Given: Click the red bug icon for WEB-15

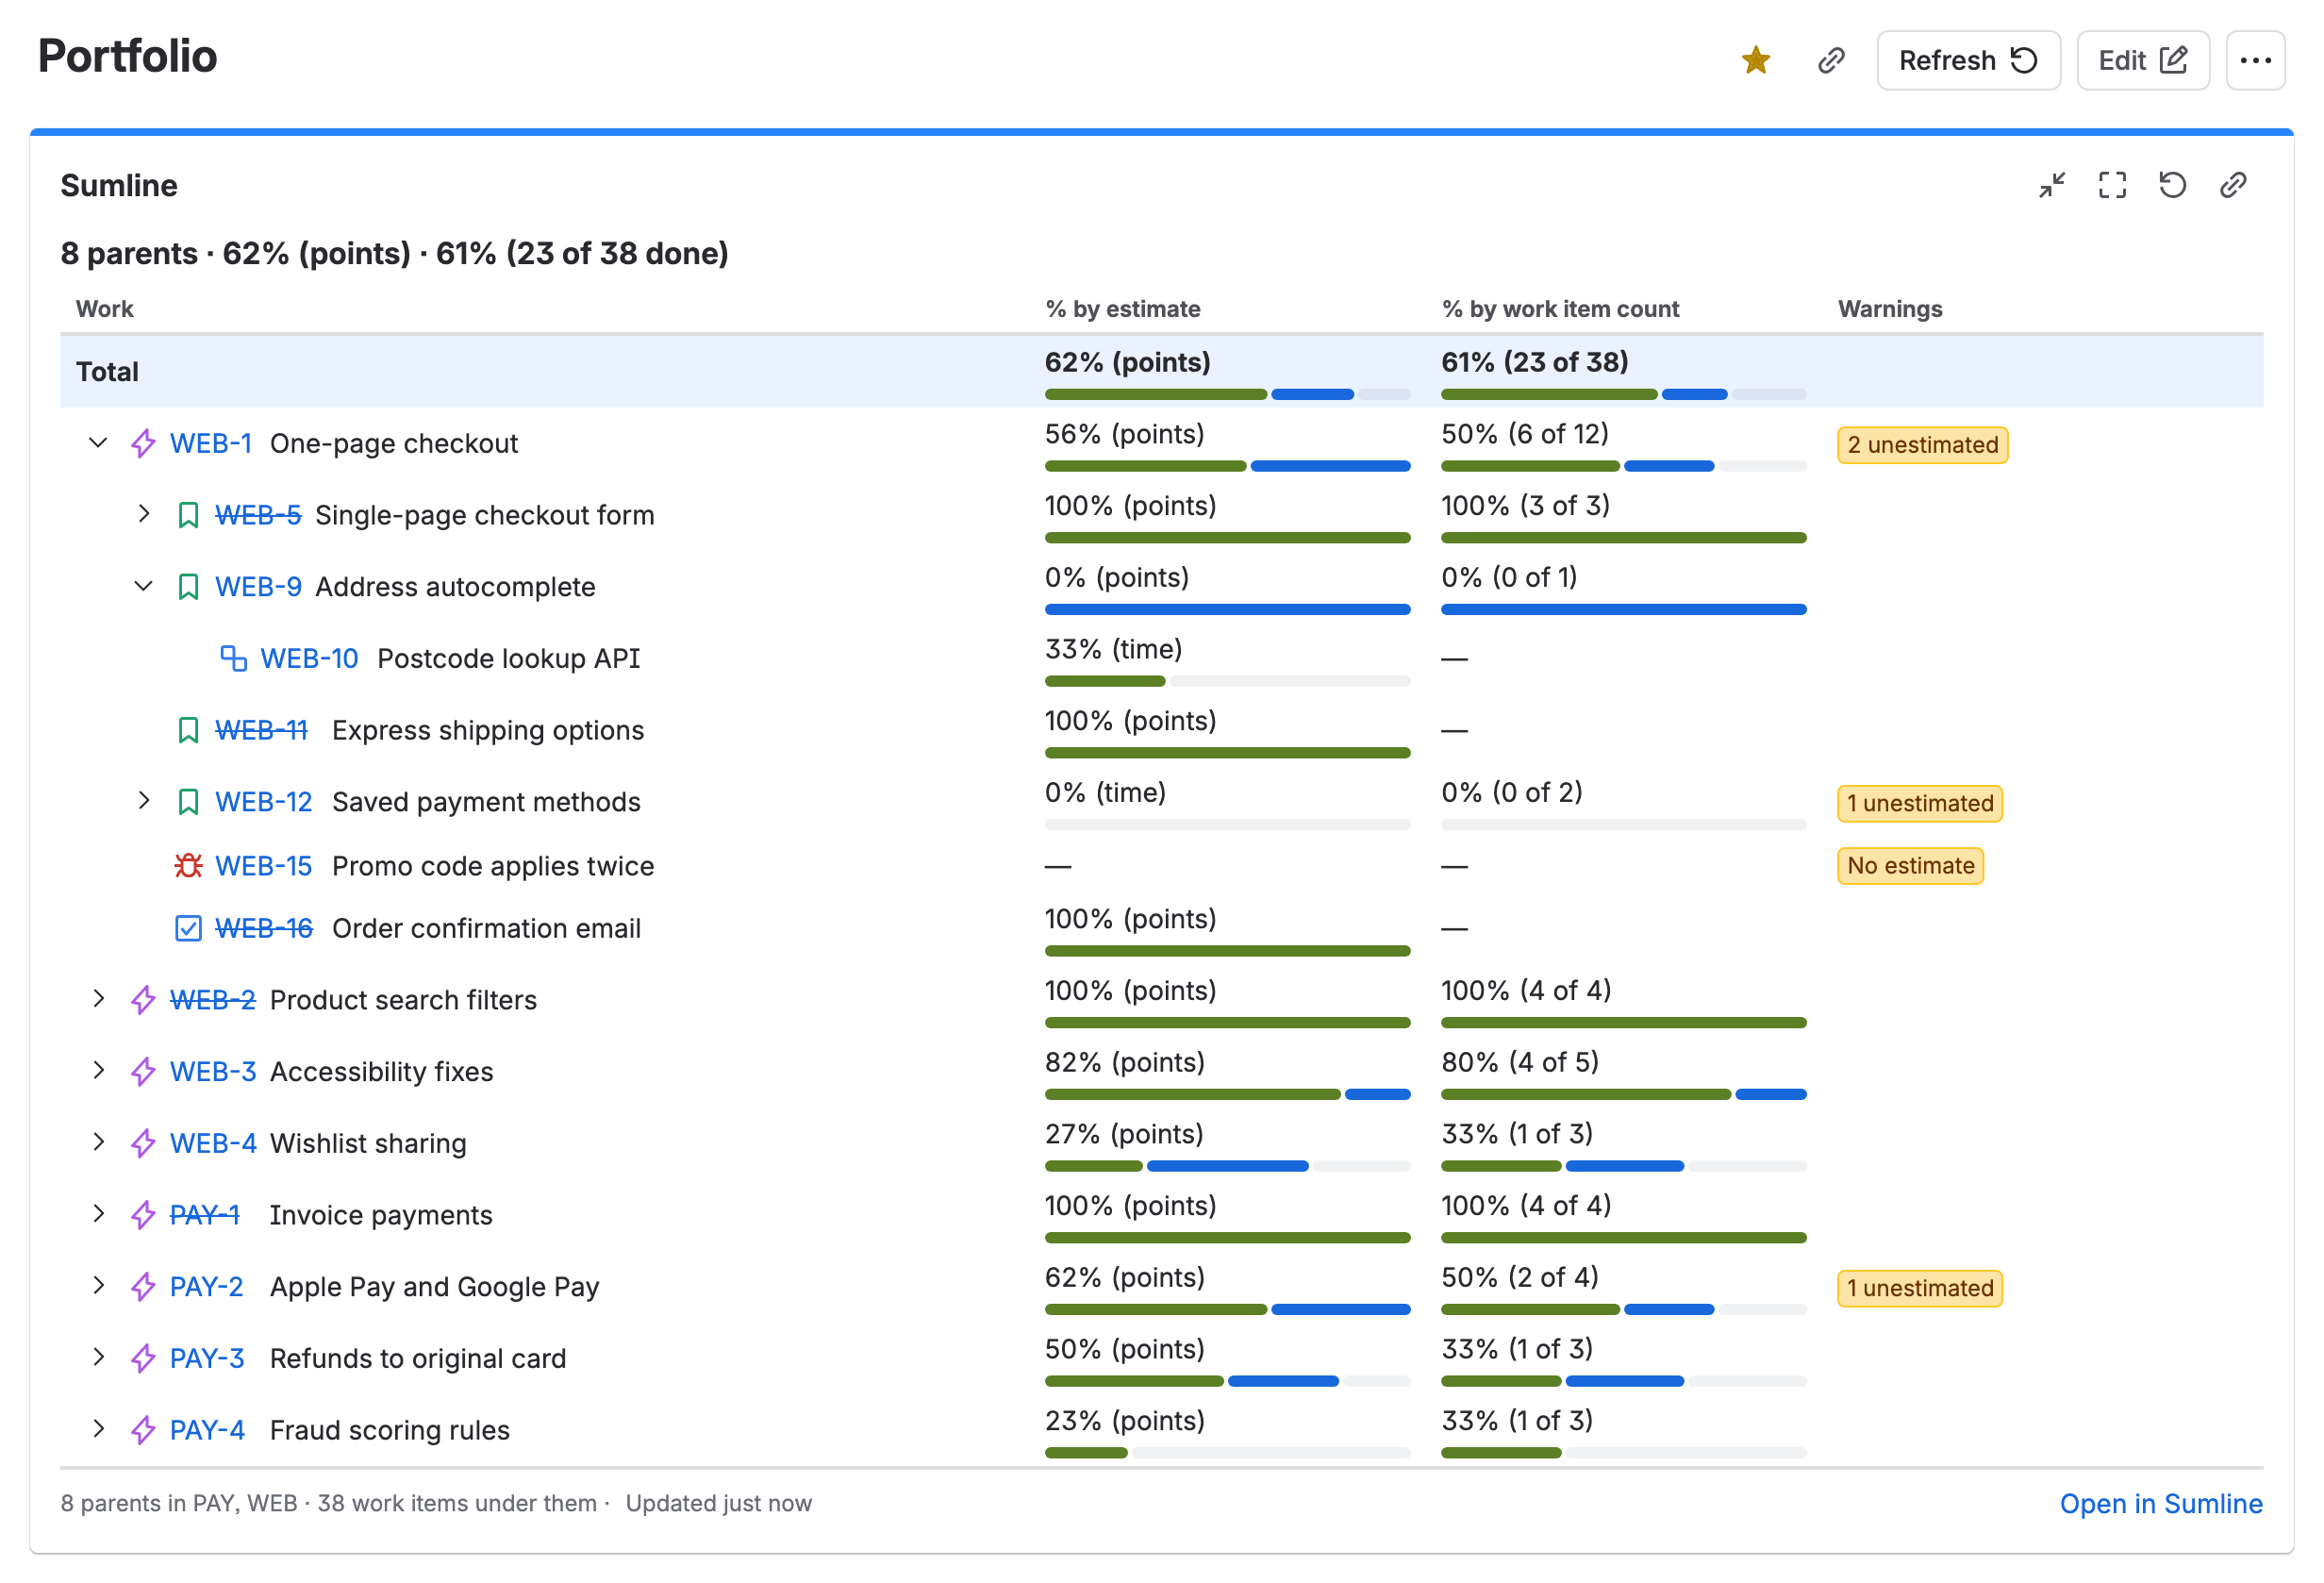Looking at the screenshot, I should coord(188,865).
